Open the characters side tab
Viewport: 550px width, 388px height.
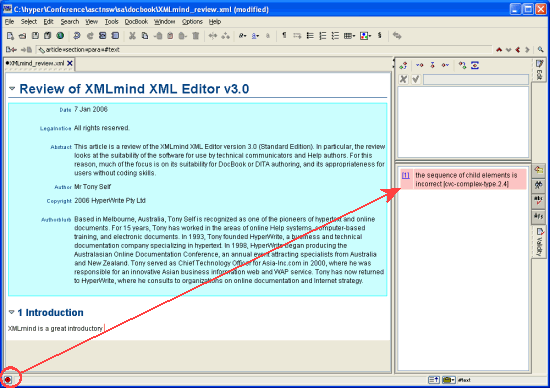(538, 216)
